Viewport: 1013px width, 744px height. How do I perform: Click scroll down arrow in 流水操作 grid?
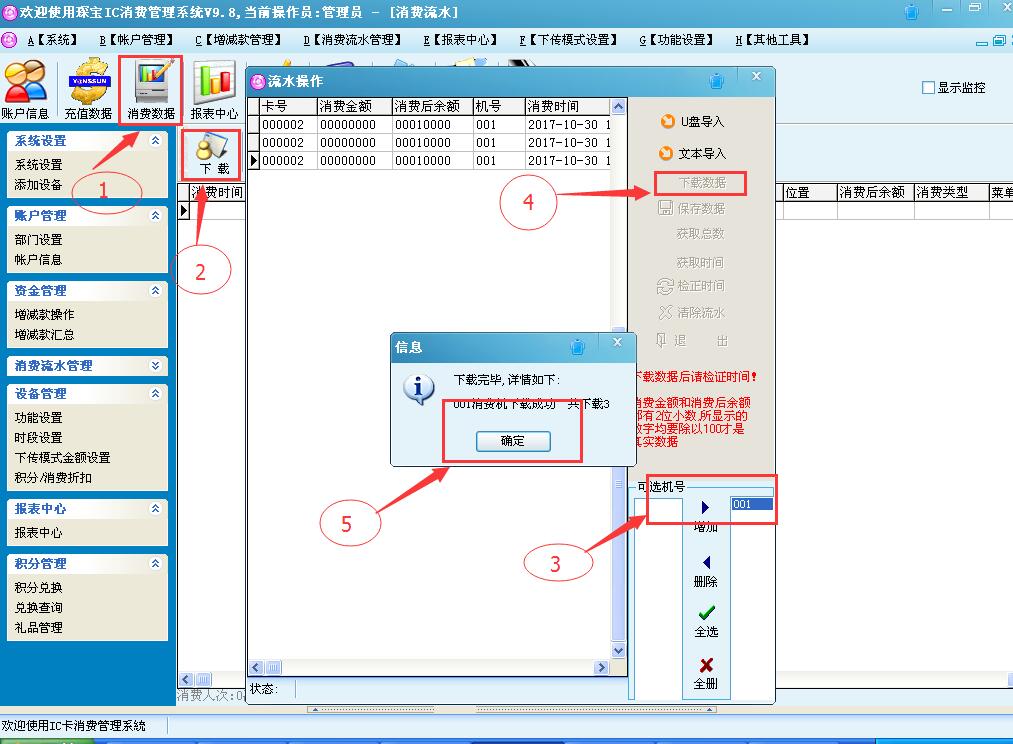click(618, 651)
